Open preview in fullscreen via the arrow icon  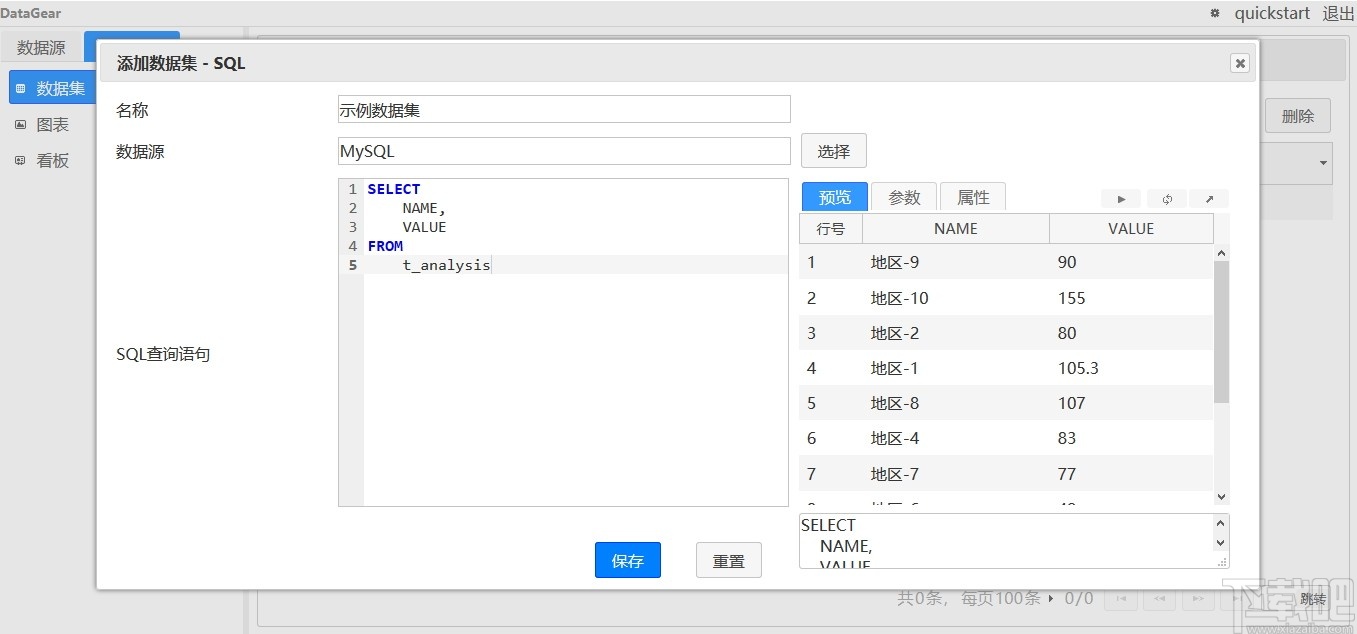pos(1210,199)
